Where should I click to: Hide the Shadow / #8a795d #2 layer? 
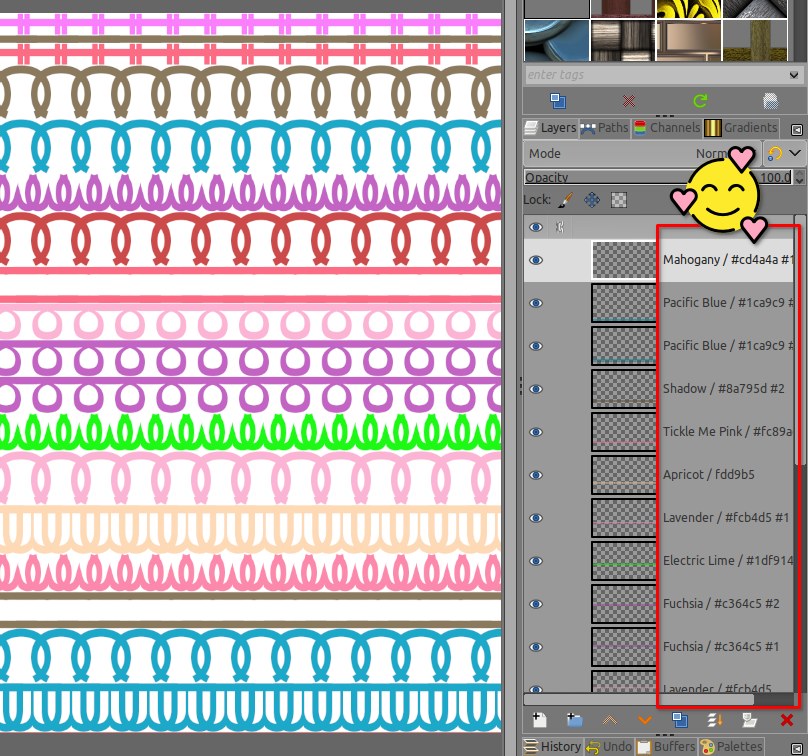pyautogui.click(x=536, y=389)
